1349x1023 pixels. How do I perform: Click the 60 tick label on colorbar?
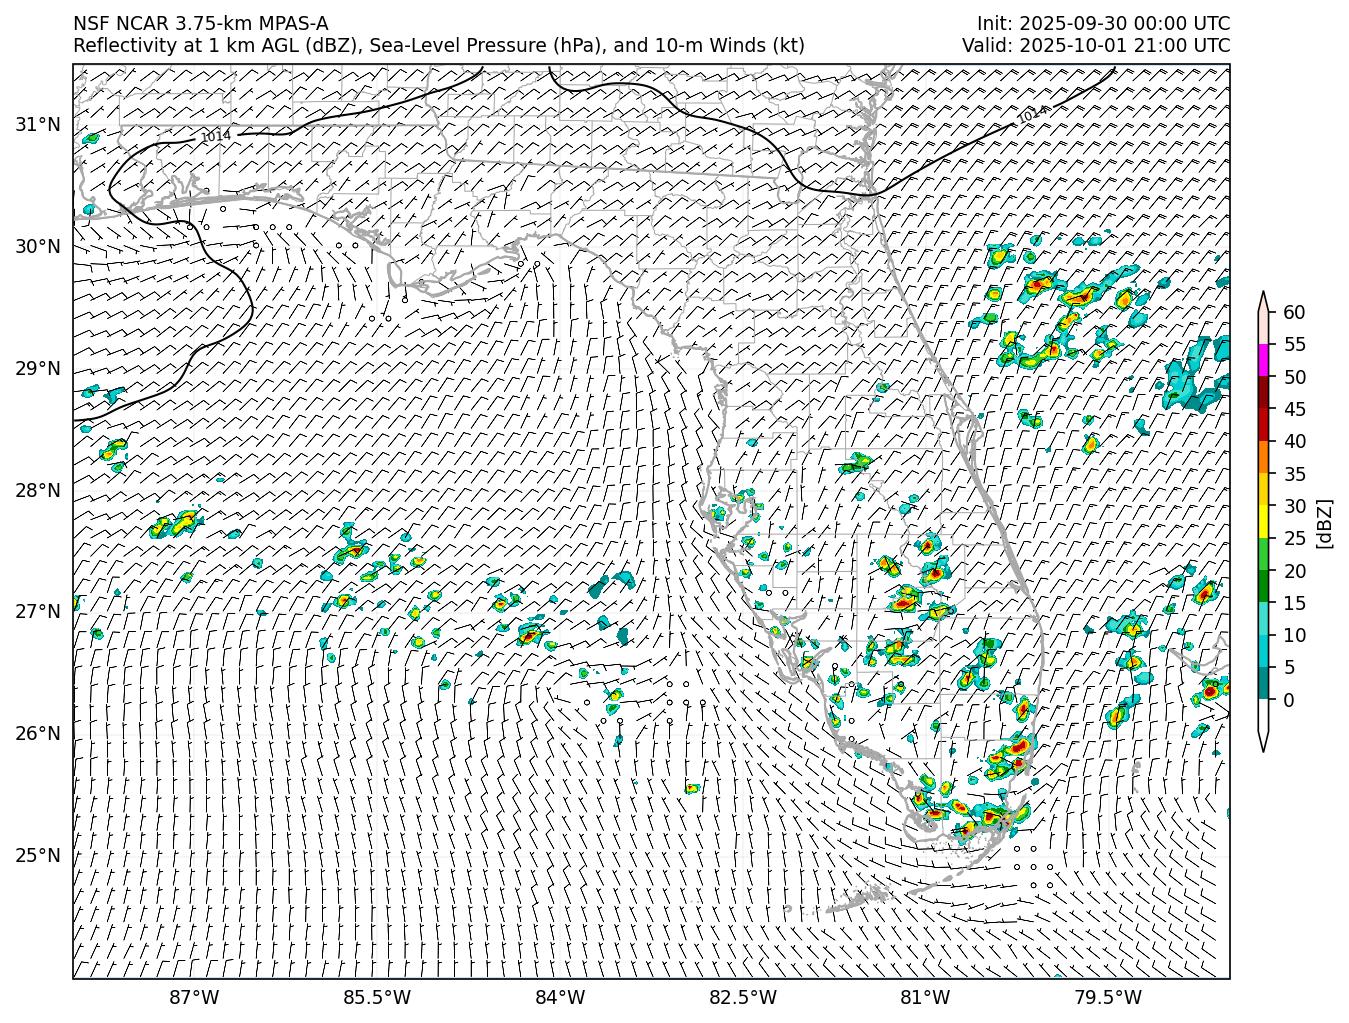(x=1294, y=312)
